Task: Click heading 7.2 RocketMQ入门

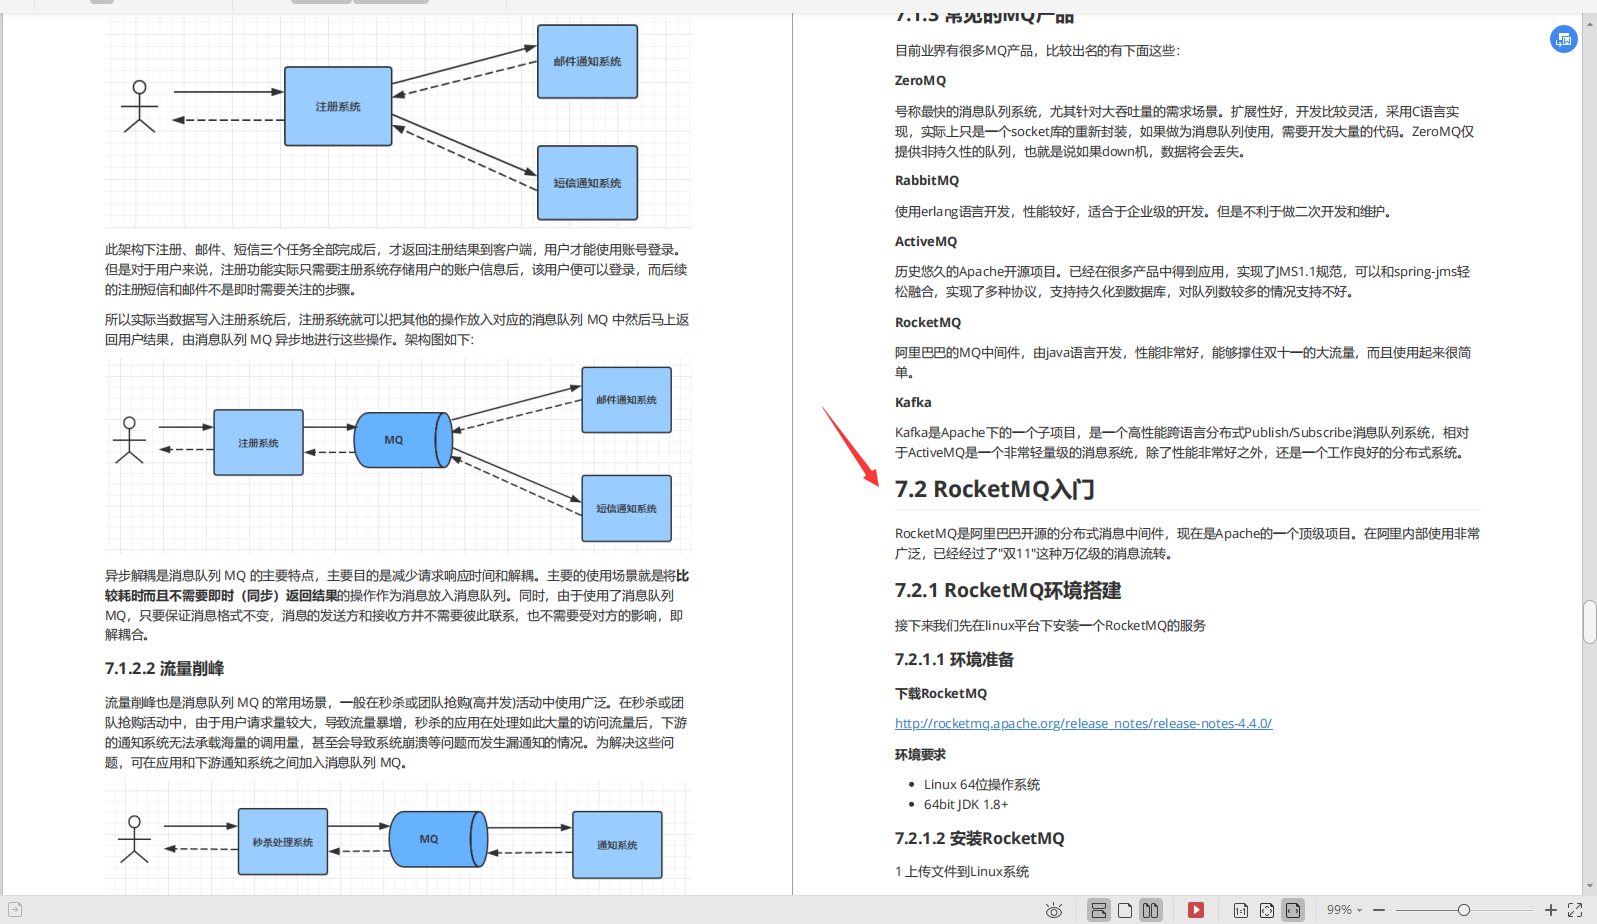Action: [994, 489]
